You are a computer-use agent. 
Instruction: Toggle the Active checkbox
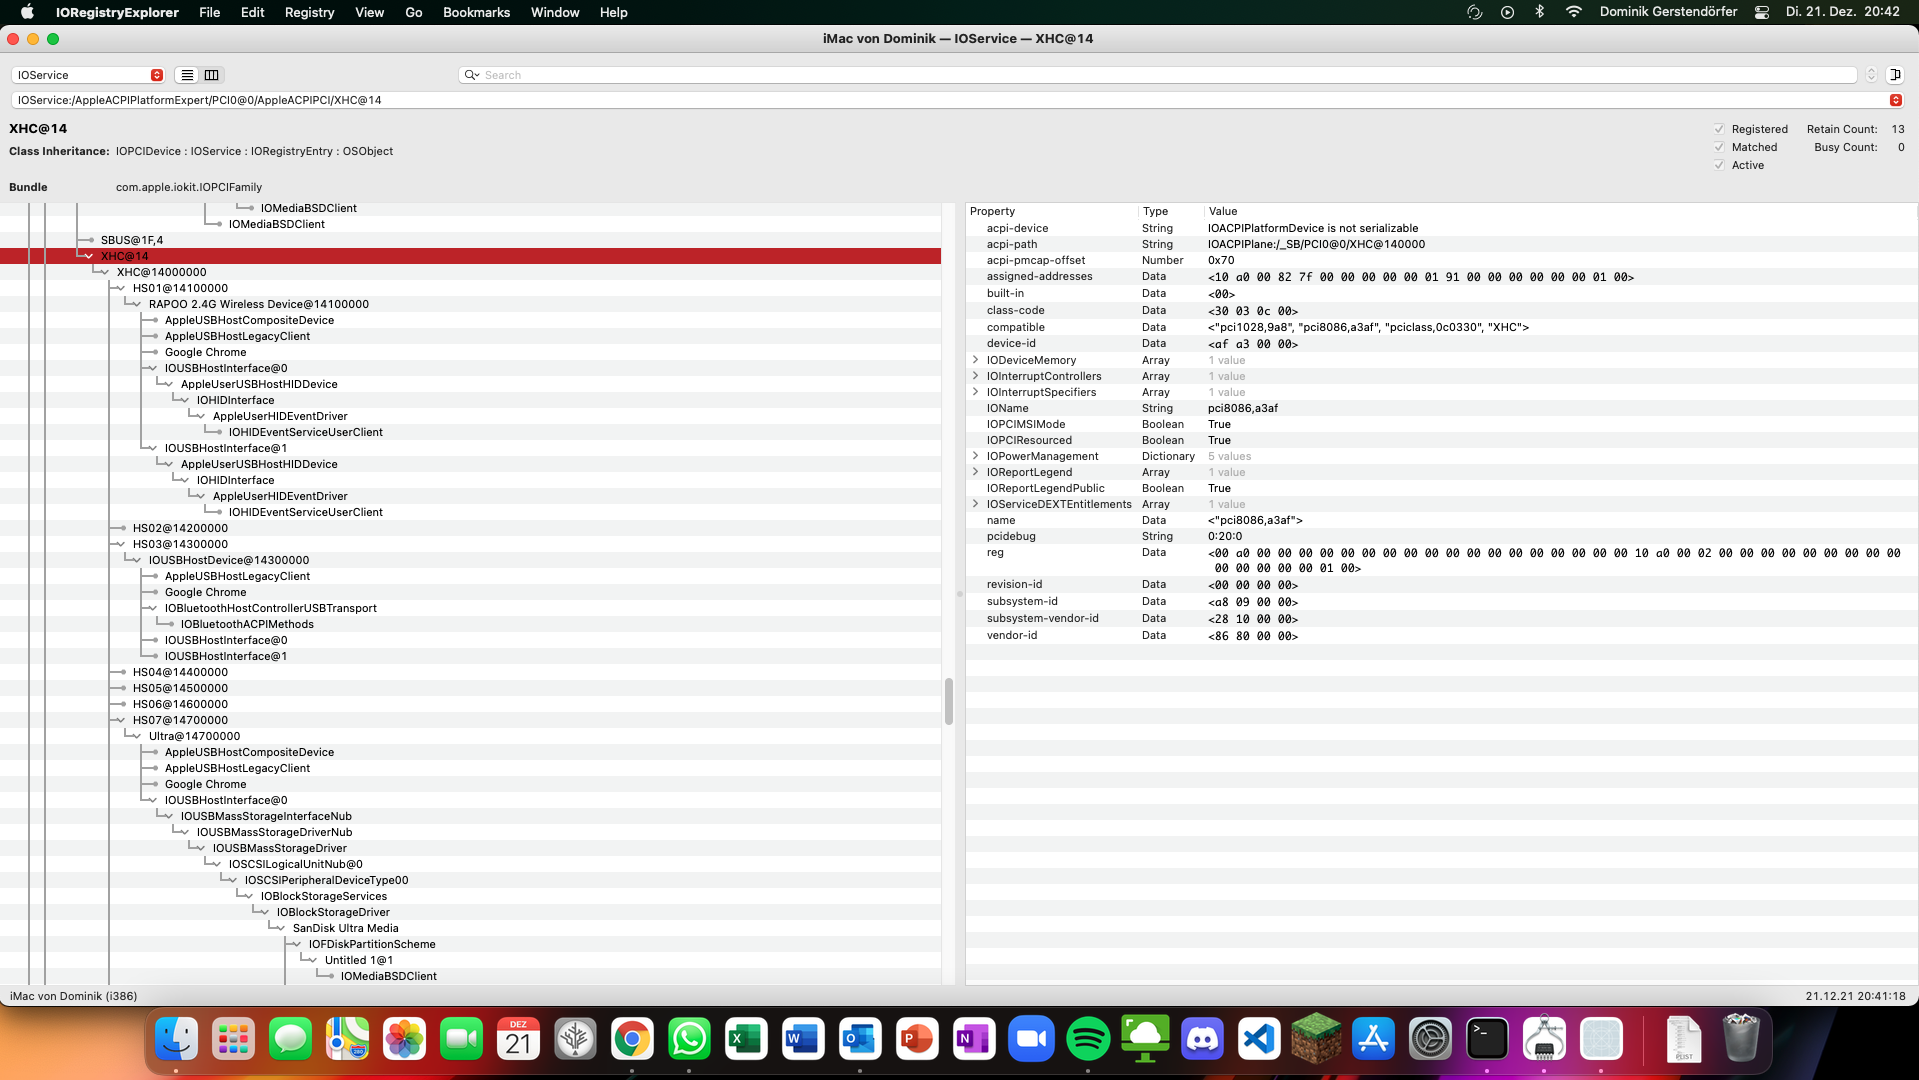pos(1719,165)
